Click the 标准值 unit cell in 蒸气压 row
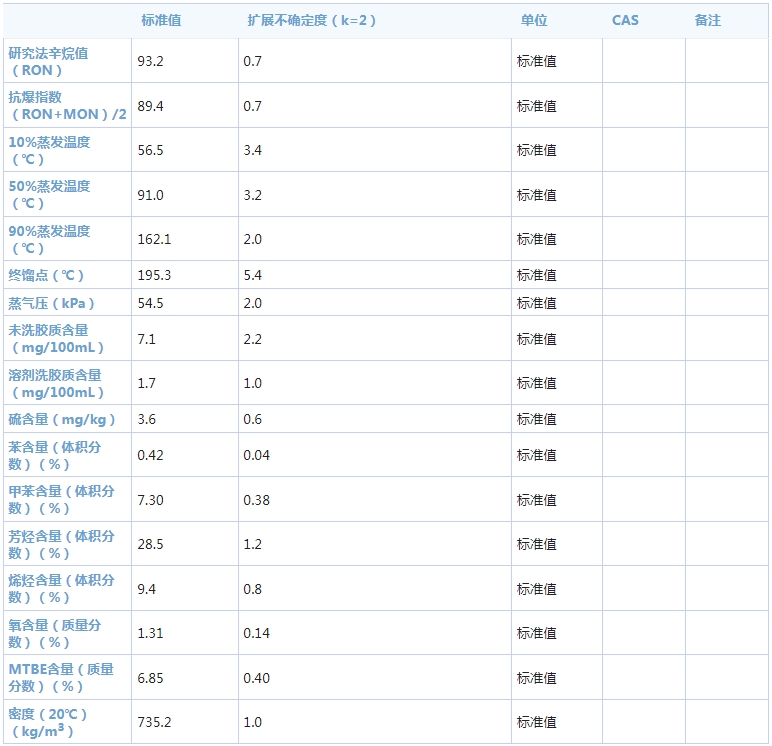Screen dimensions: 772x746 tap(537, 303)
